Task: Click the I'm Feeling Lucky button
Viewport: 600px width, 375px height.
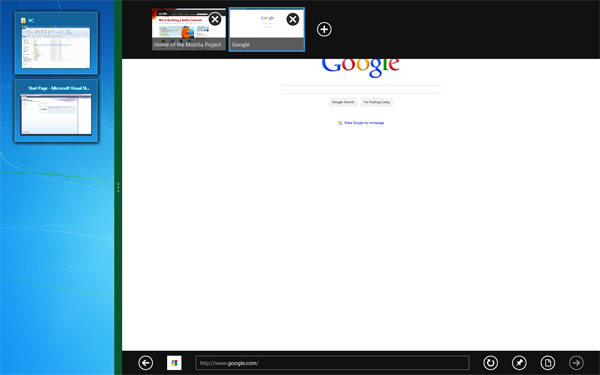Action: point(377,102)
